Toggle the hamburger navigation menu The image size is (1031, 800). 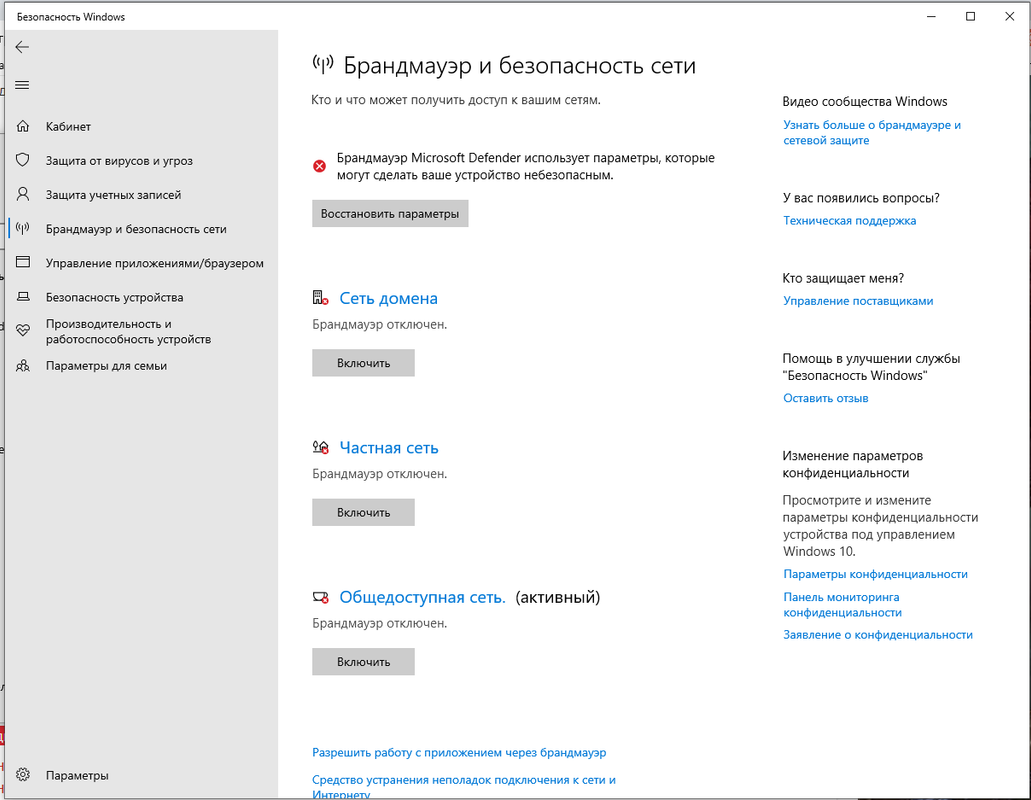[x=23, y=85]
